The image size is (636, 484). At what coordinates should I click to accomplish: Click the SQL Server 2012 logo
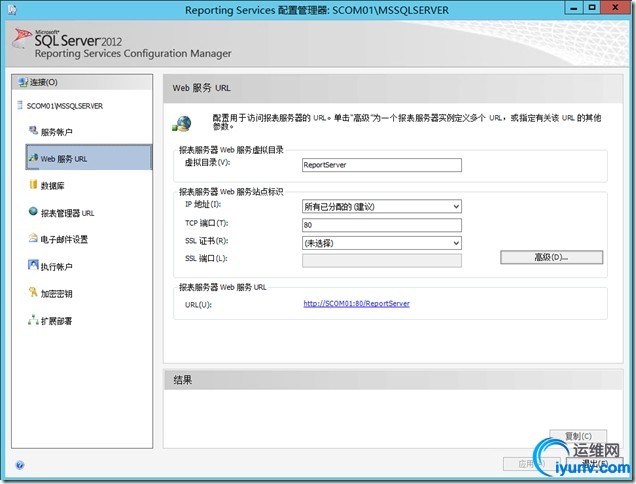pos(68,39)
